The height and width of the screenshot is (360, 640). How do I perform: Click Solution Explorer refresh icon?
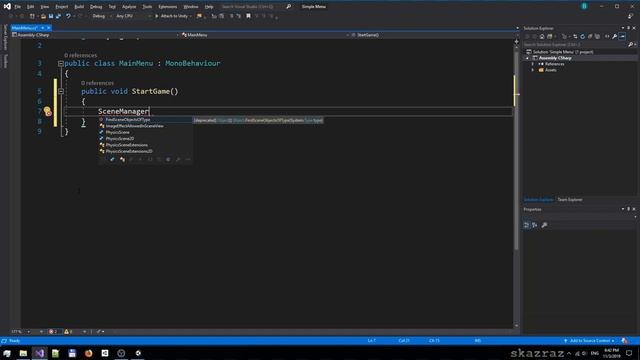(x=582, y=36)
